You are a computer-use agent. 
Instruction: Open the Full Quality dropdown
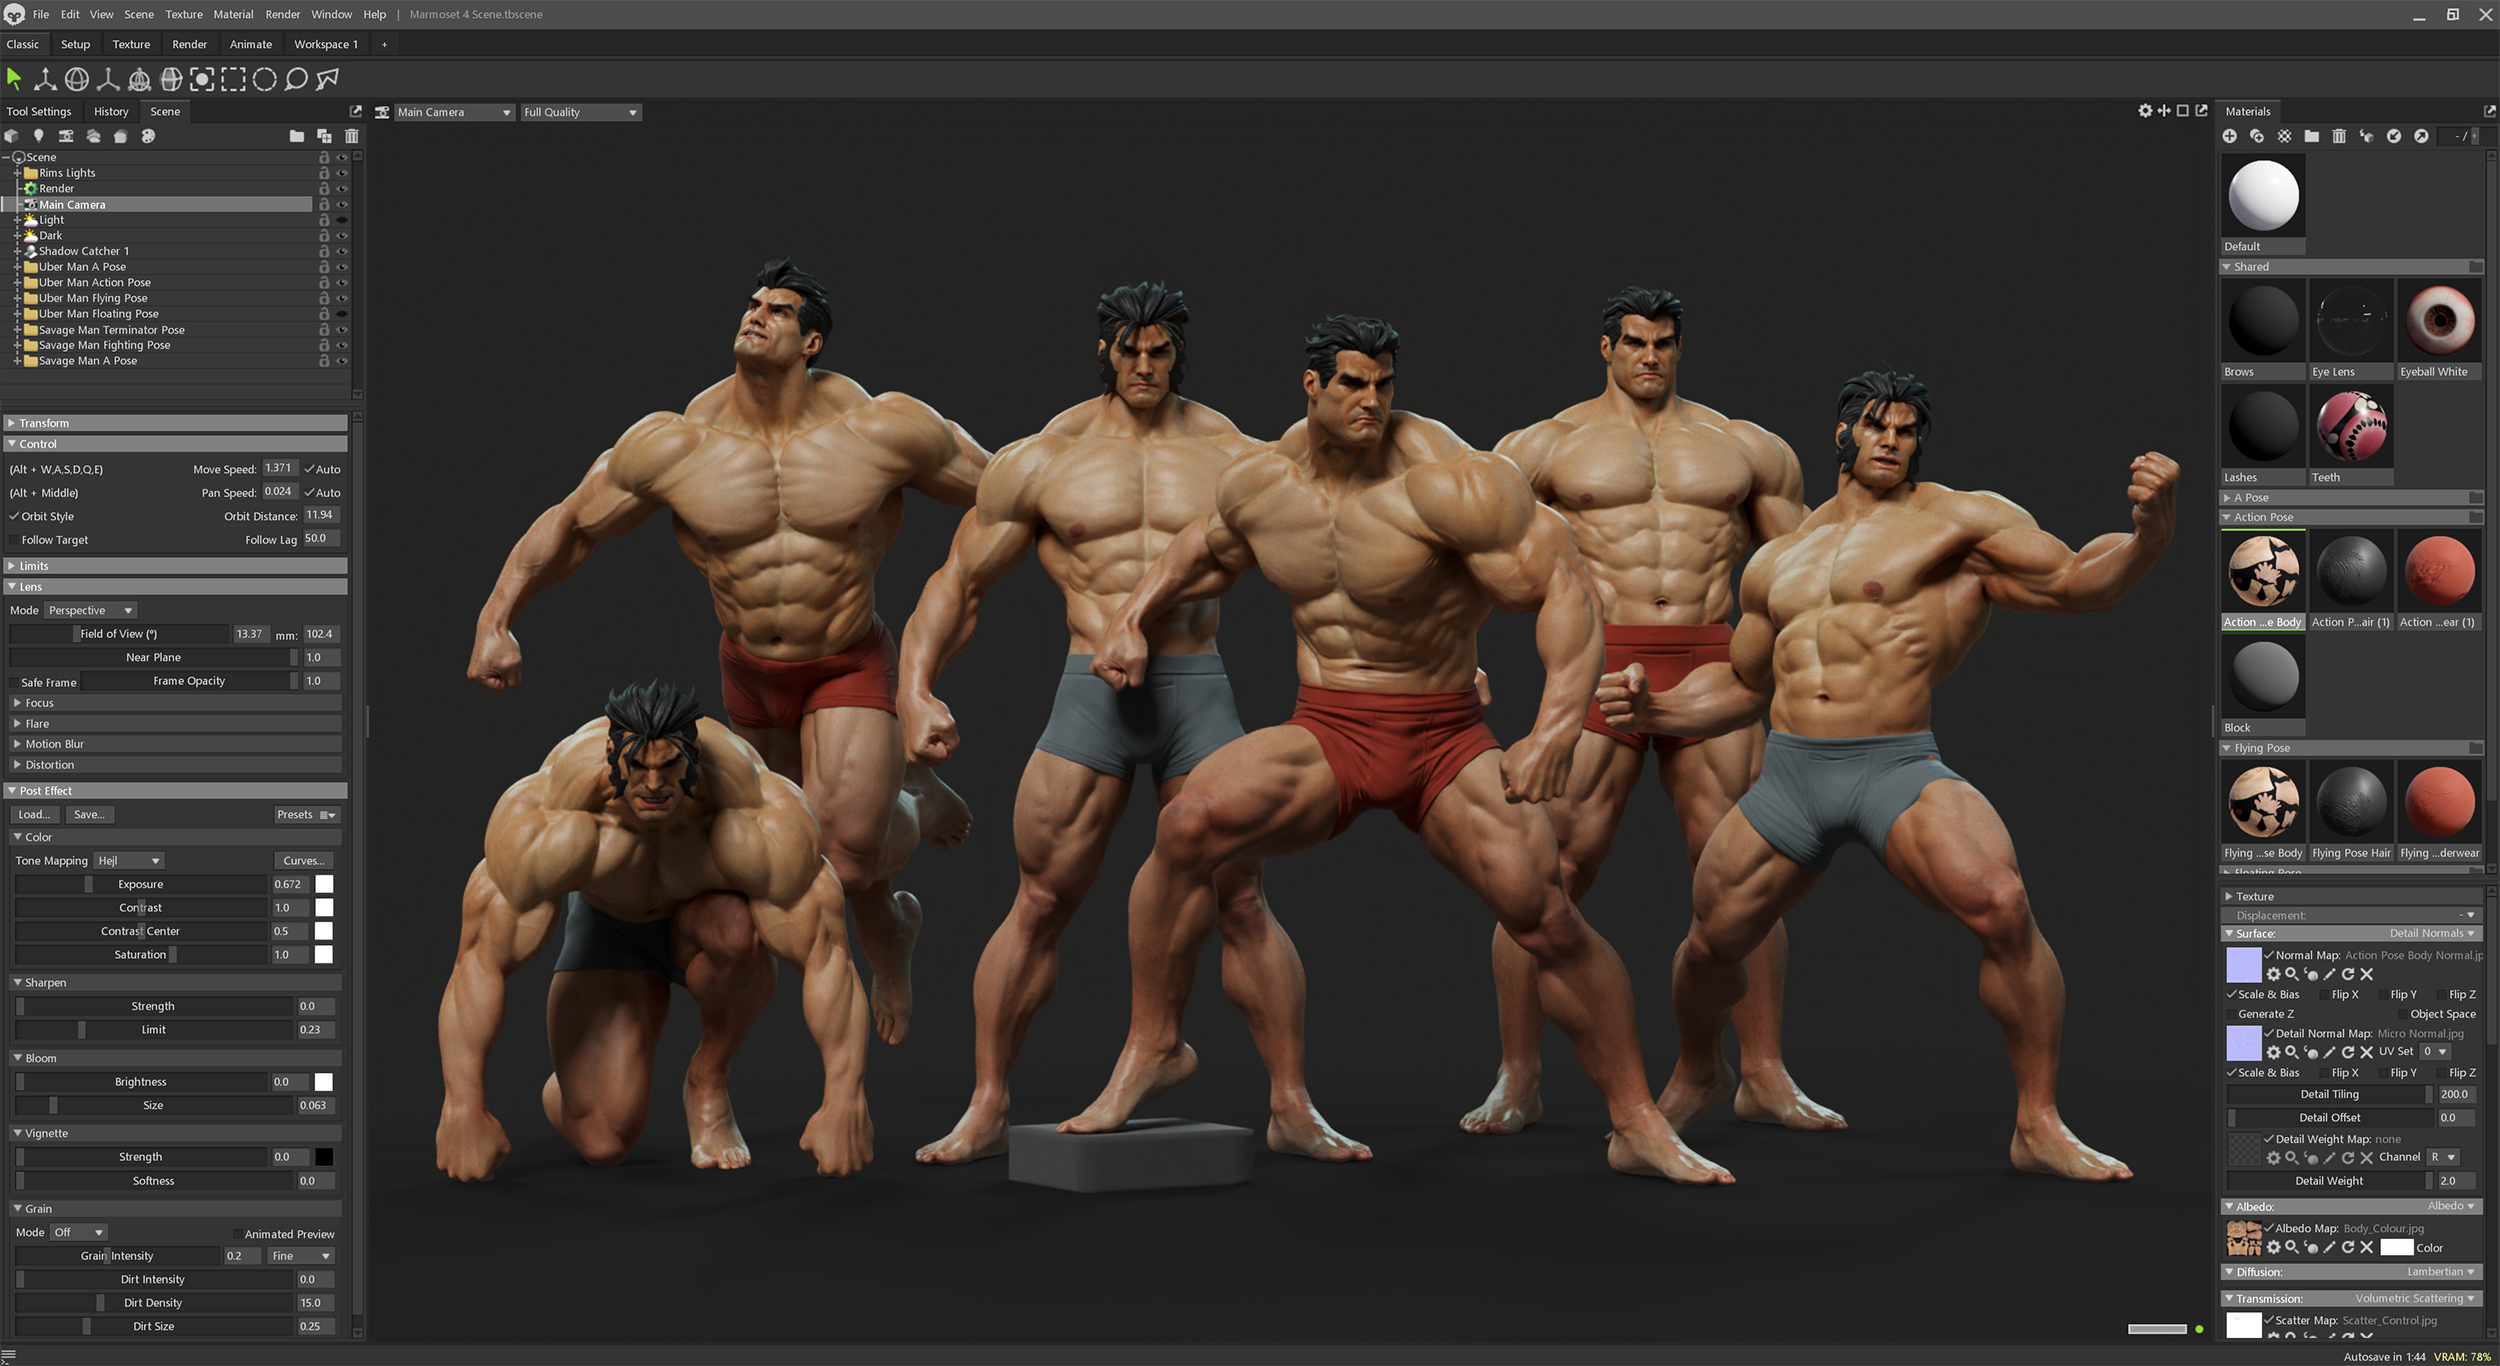tap(580, 112)
